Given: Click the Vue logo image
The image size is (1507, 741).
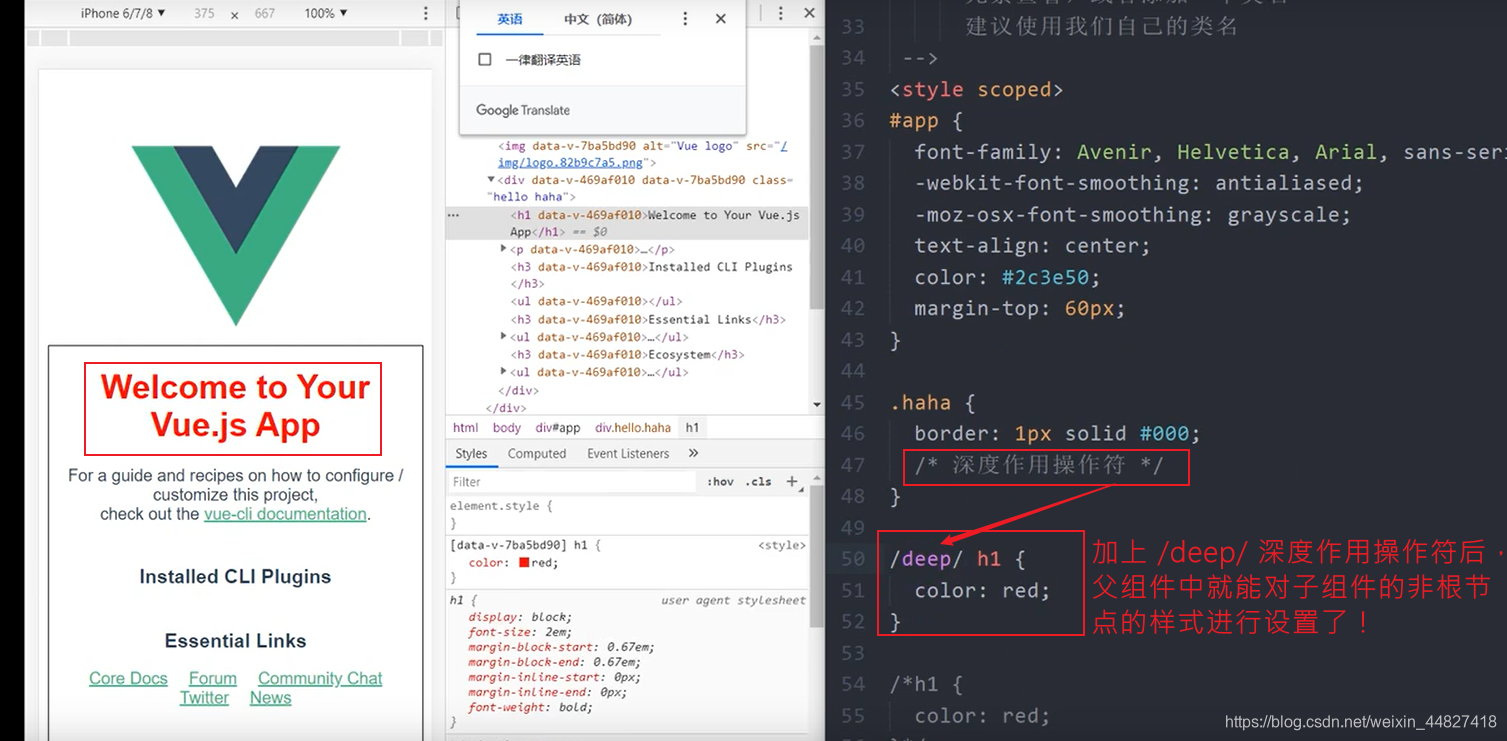Looking at the screenshot, I should (x=236, y=235).
